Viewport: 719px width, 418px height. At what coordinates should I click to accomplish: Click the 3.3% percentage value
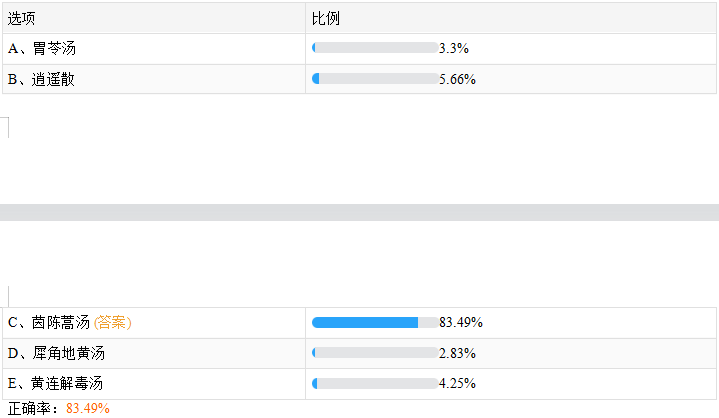[454, 48]
